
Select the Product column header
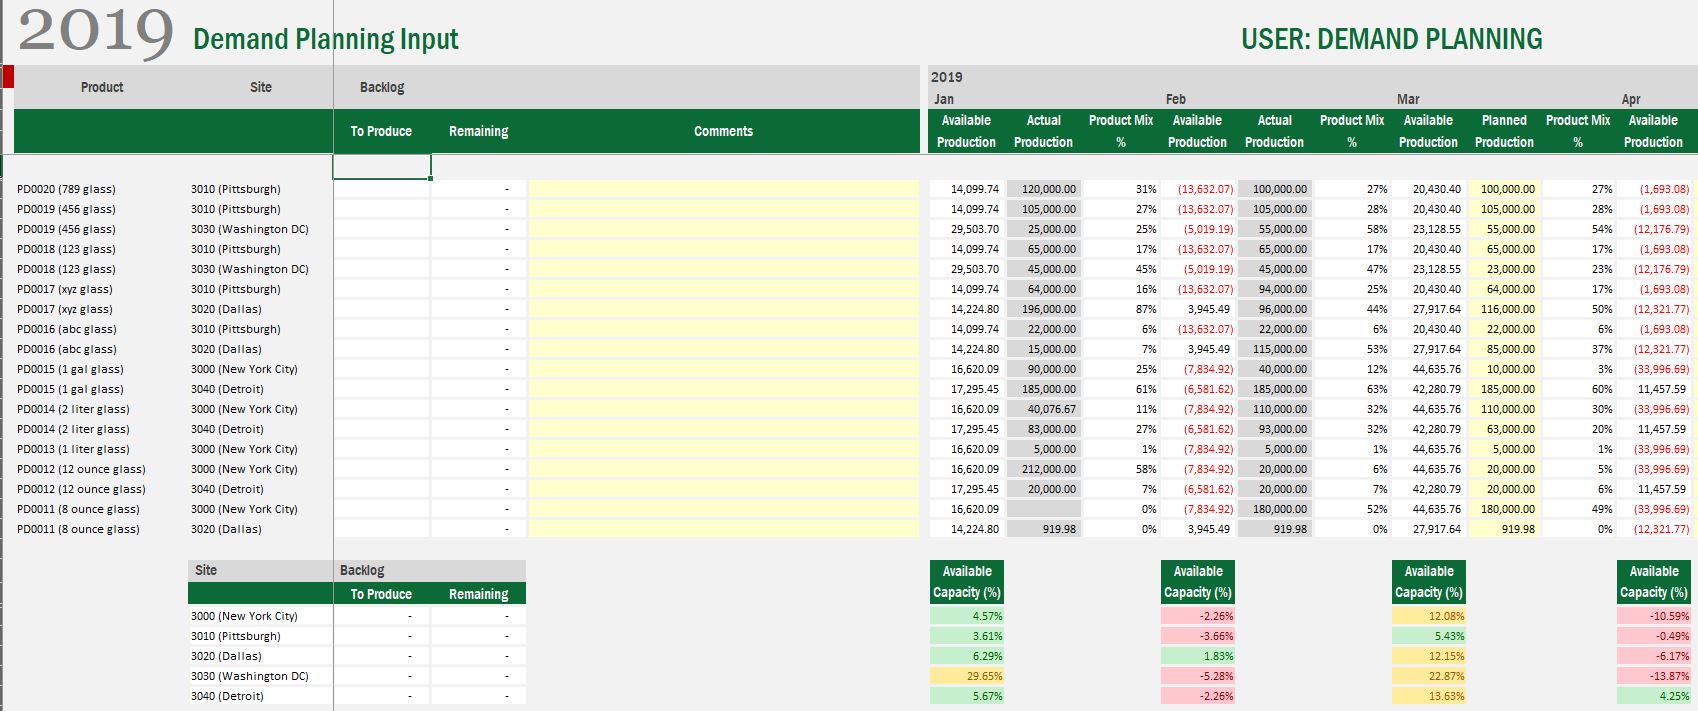[x=102, y=87]
